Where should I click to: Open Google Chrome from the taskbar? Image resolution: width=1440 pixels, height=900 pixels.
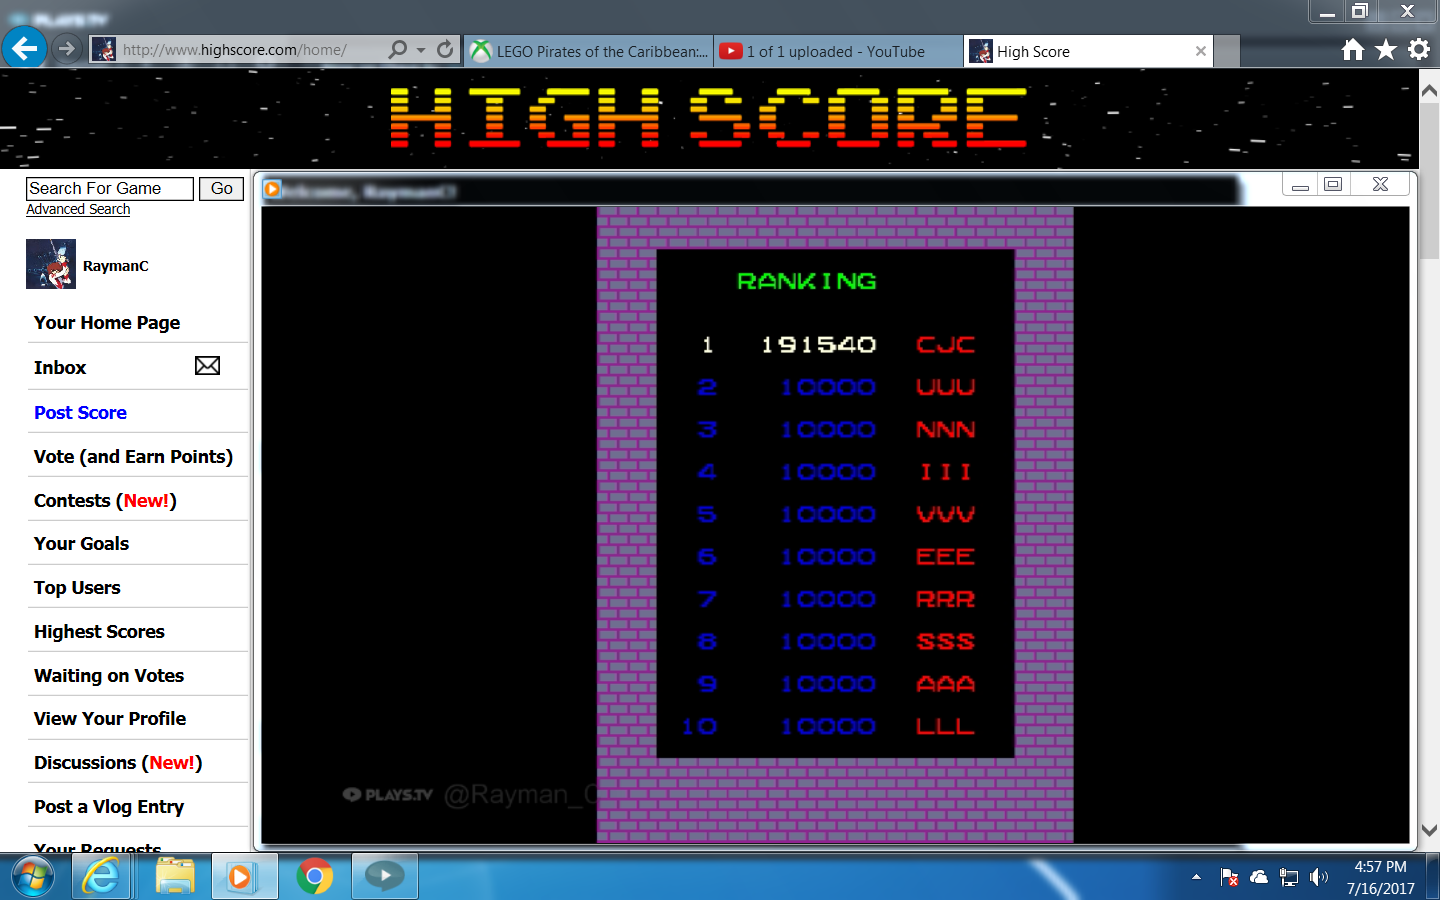click(314, 877)
